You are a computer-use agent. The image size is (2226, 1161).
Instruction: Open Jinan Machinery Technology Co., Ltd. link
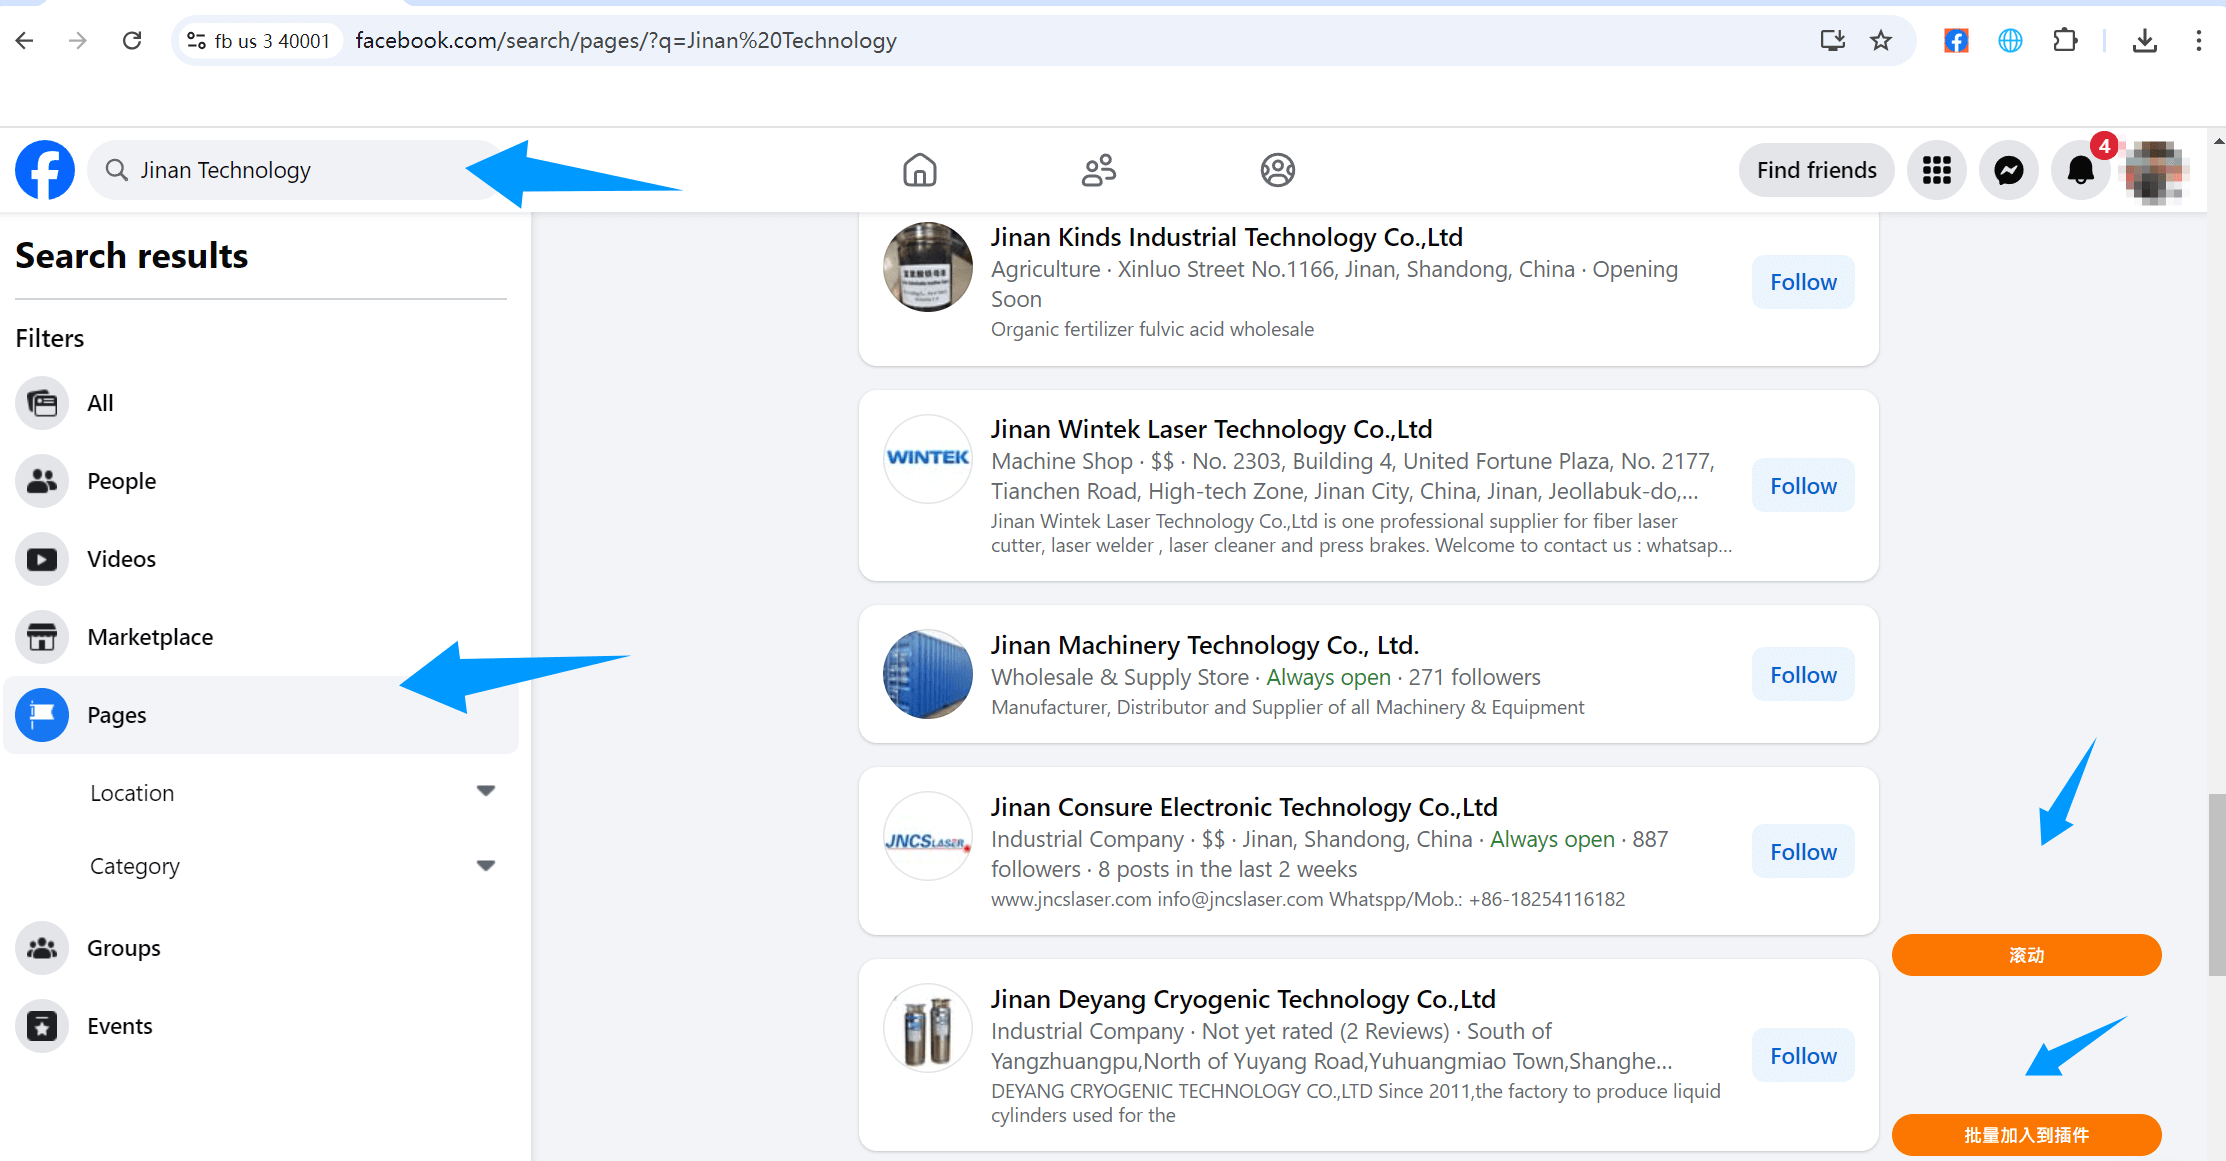coord(1205,645)
